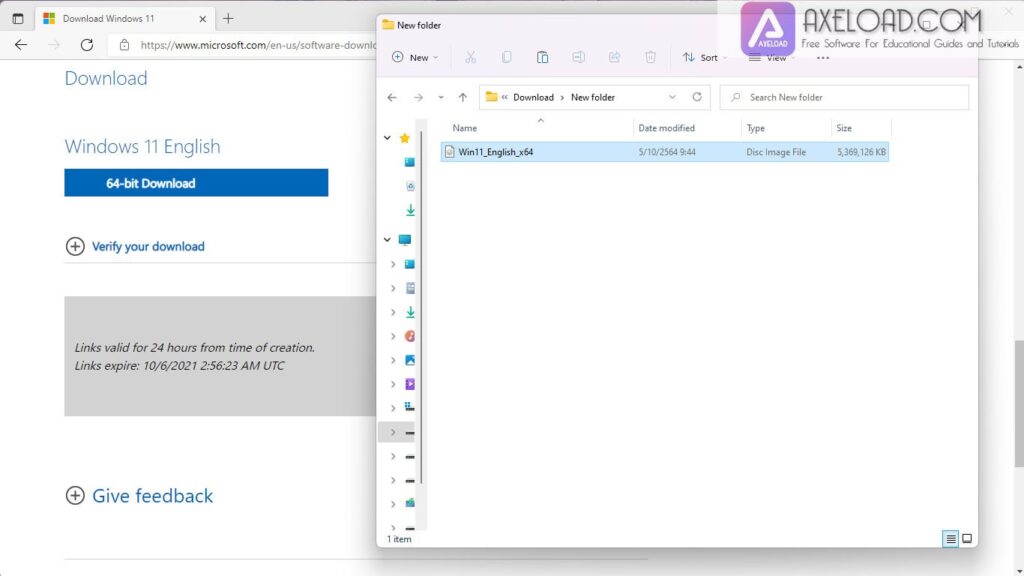Click the Disc Image File type cell
Screen dimensions: 1024x576
pos(776,152)
